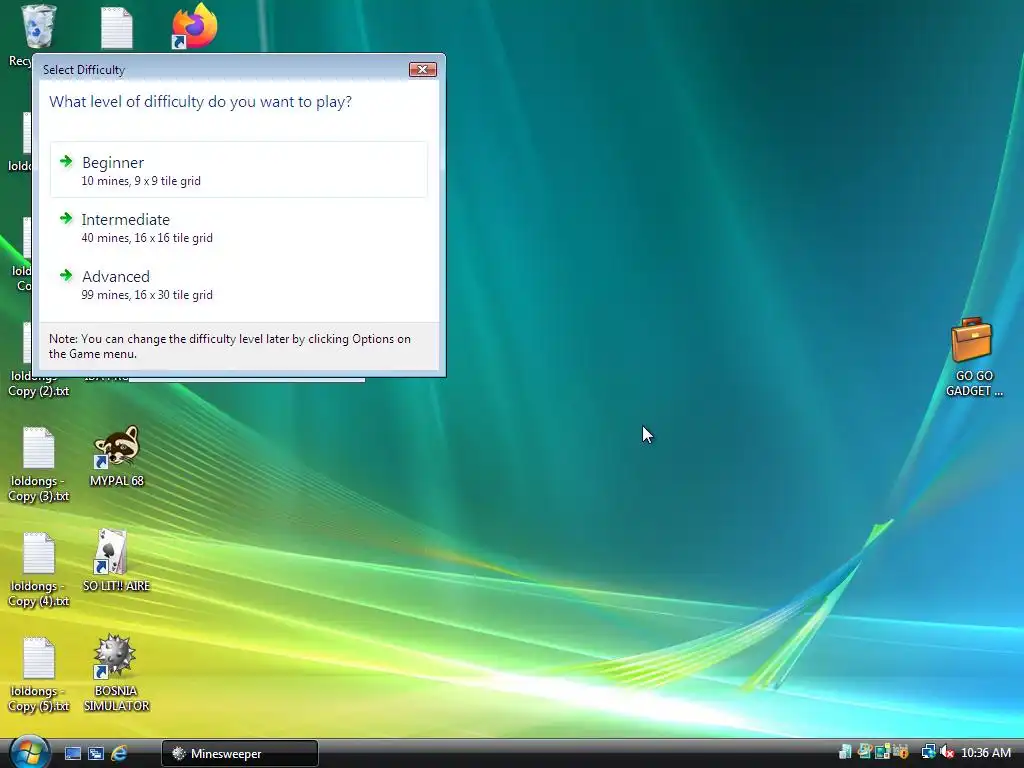
Task: Select the unnamed text file beside Recycle Bin
Action: [117, 27]
